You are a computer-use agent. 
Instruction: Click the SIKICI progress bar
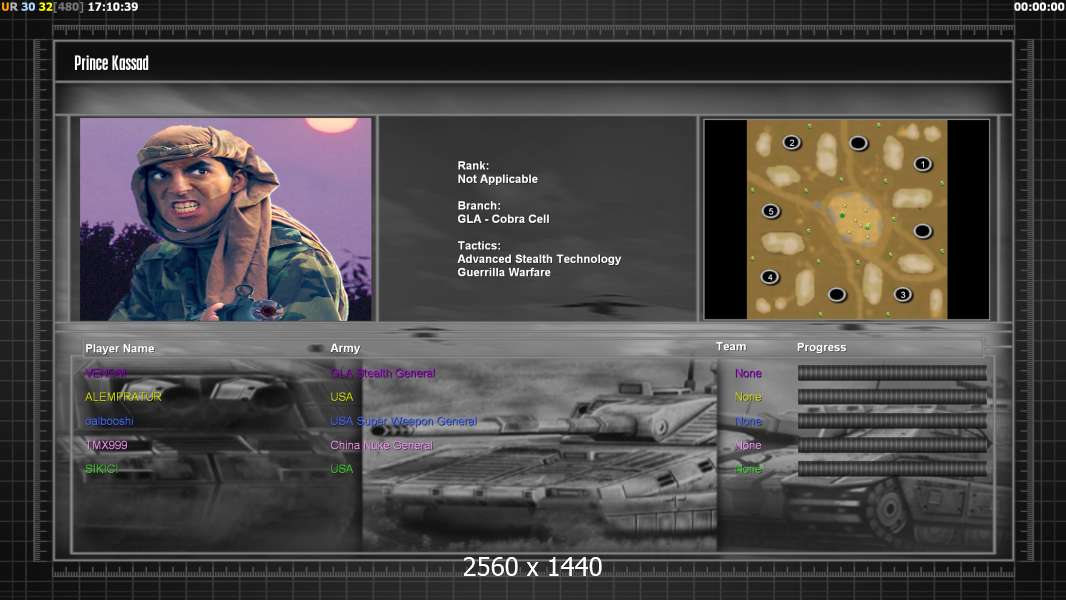pyautogui.click(x=892, y=469)
